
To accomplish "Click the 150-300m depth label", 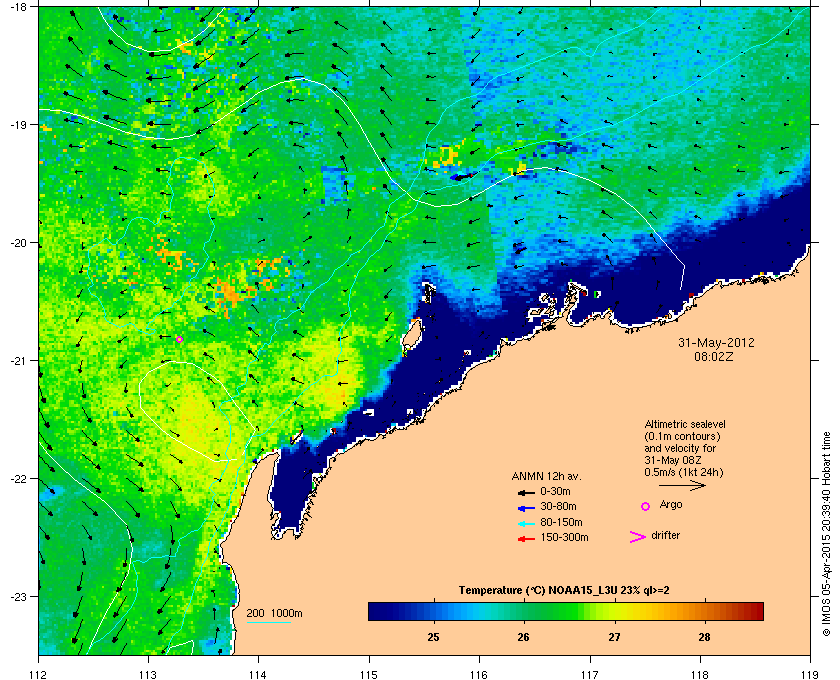I will point(564,537).
